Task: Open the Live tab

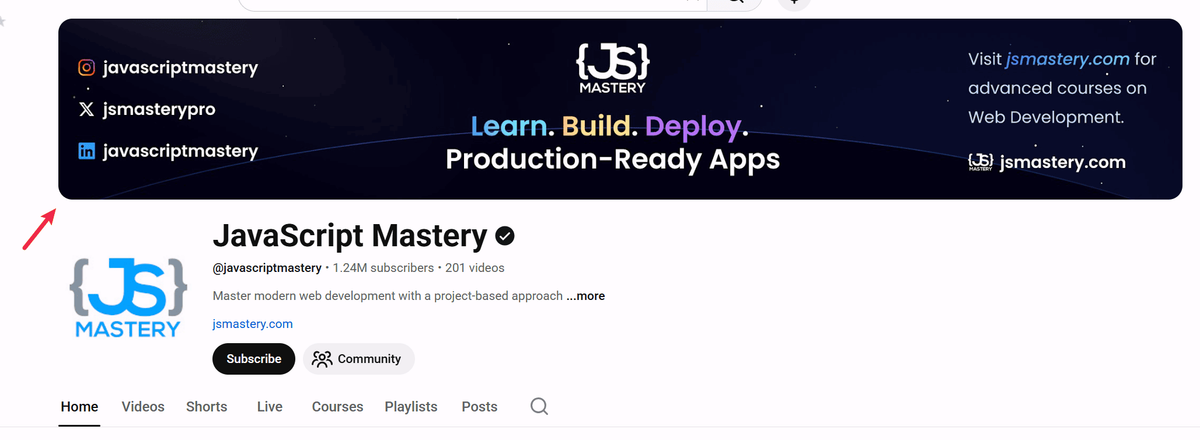Action: point(270,407)
